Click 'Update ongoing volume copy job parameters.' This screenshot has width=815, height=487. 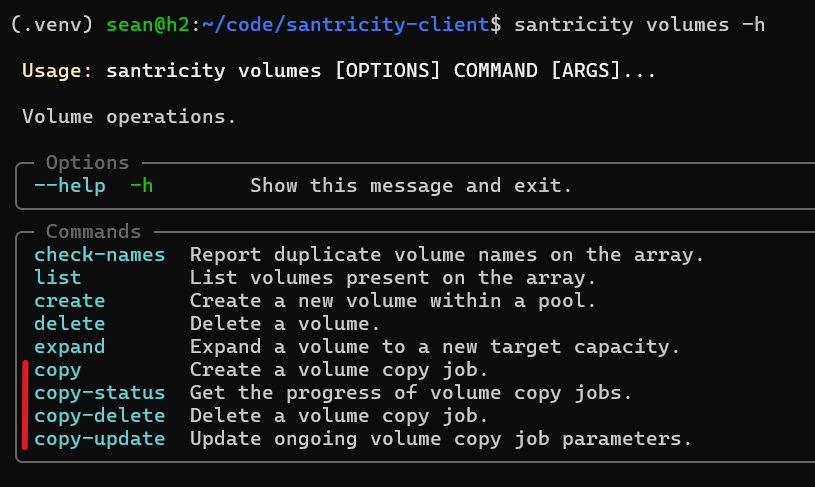[441, 439]
